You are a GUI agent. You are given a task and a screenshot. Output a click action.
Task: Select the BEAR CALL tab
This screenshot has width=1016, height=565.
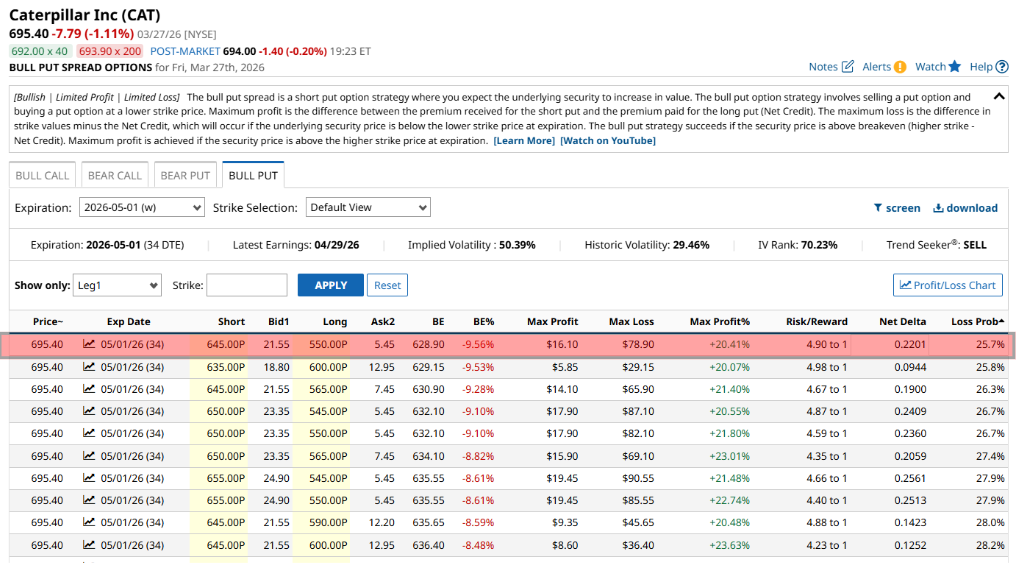115,175
